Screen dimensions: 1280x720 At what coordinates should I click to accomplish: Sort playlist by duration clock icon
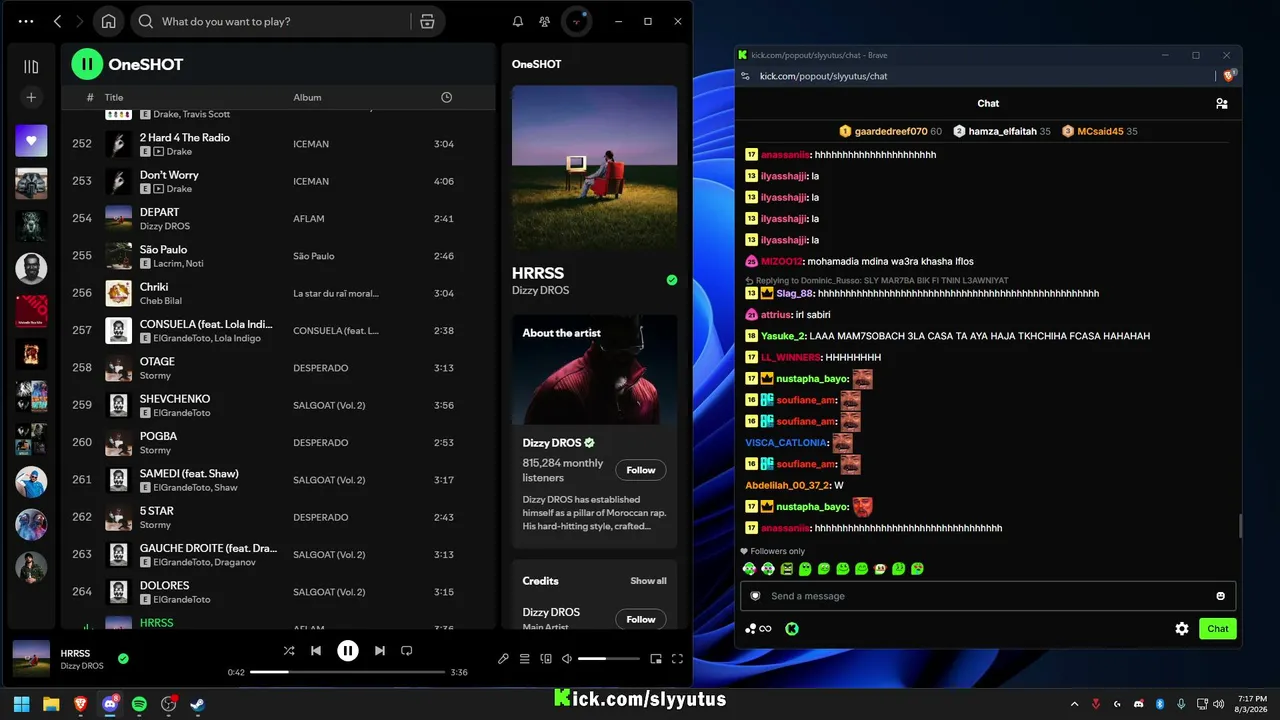click(446, 97)
